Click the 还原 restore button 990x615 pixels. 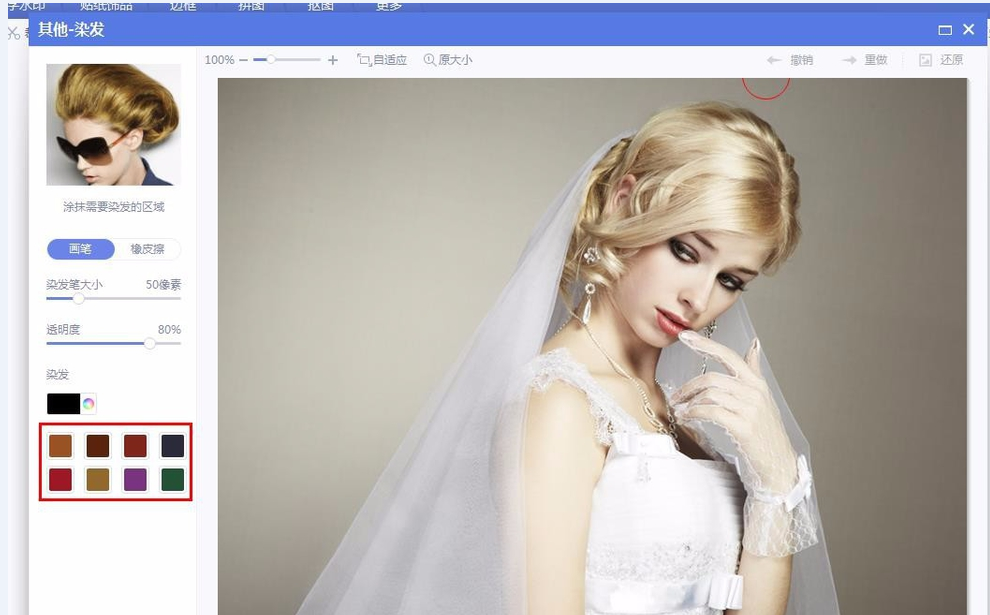pyautogui.click(x=941, y=60)
